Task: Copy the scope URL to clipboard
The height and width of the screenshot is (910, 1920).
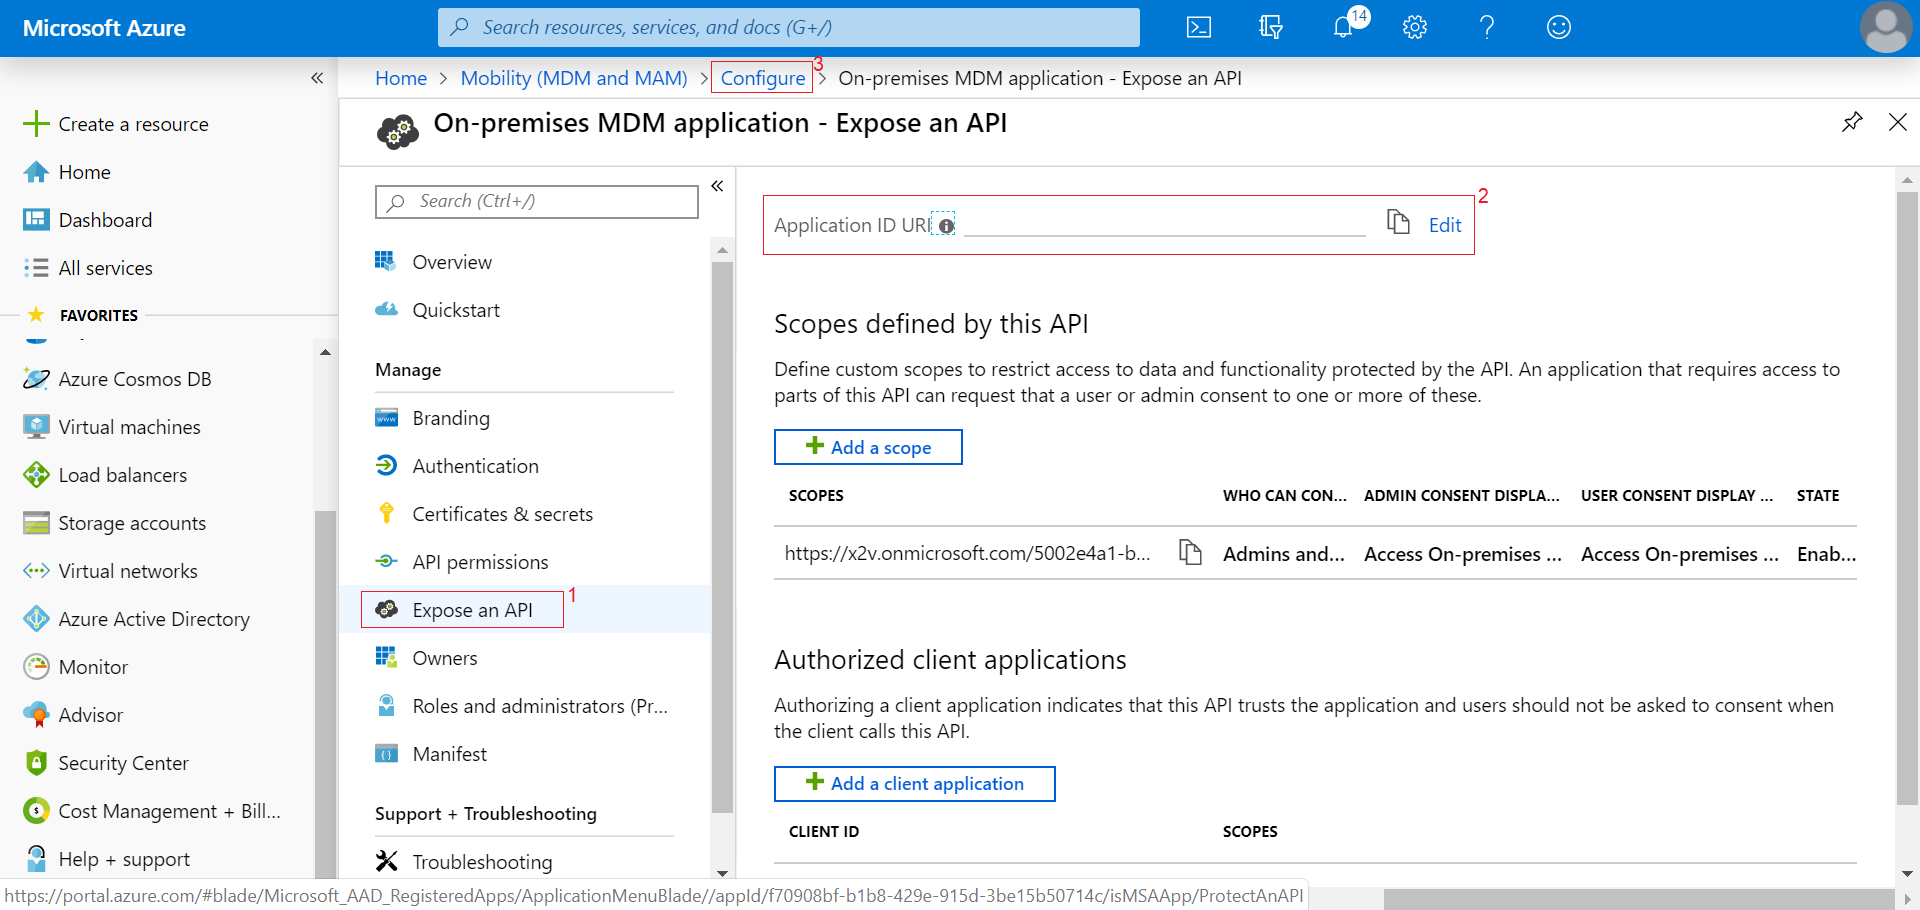Action: pos(1189,552)
